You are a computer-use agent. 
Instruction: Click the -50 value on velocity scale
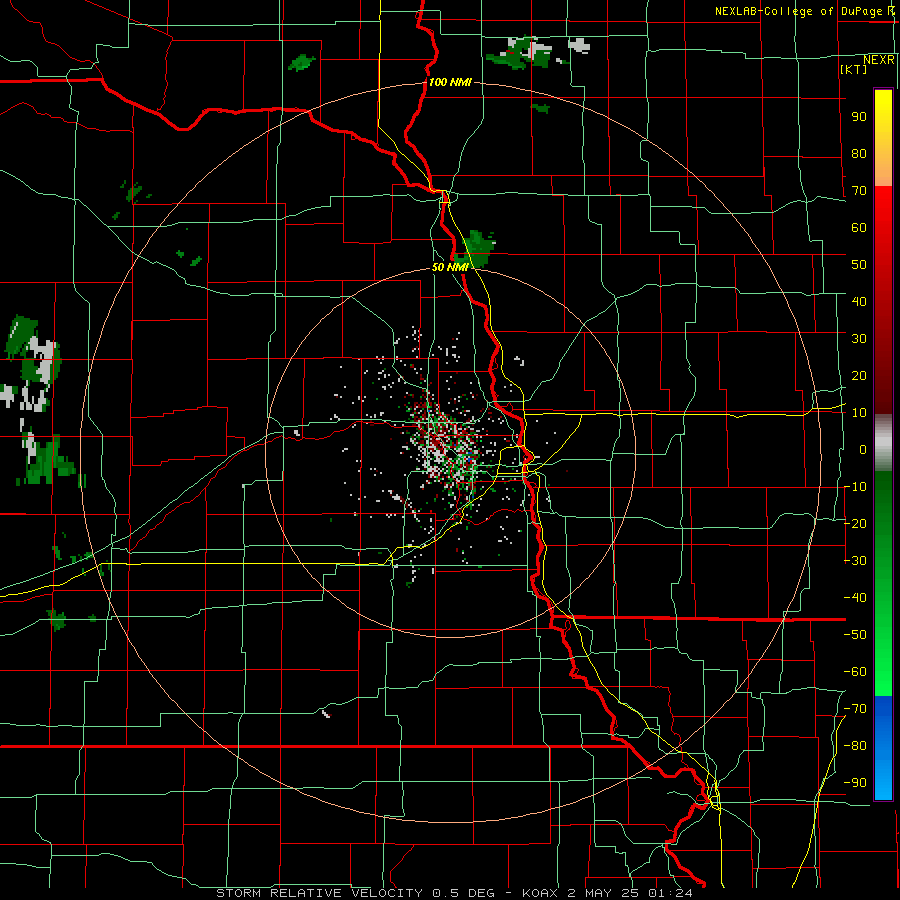tap(855, 635)
